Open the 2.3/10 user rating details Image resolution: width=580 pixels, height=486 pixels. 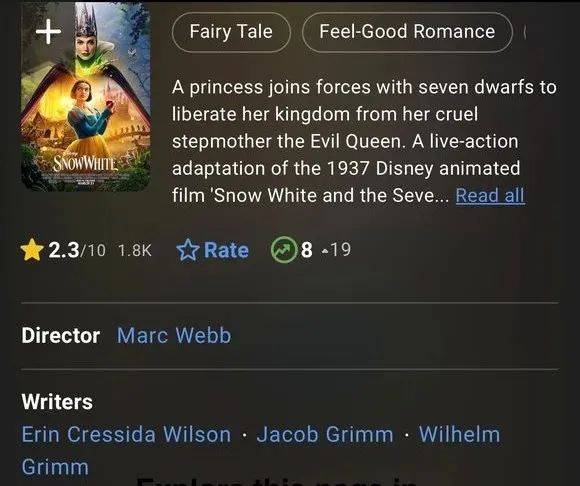click(77, 250)
